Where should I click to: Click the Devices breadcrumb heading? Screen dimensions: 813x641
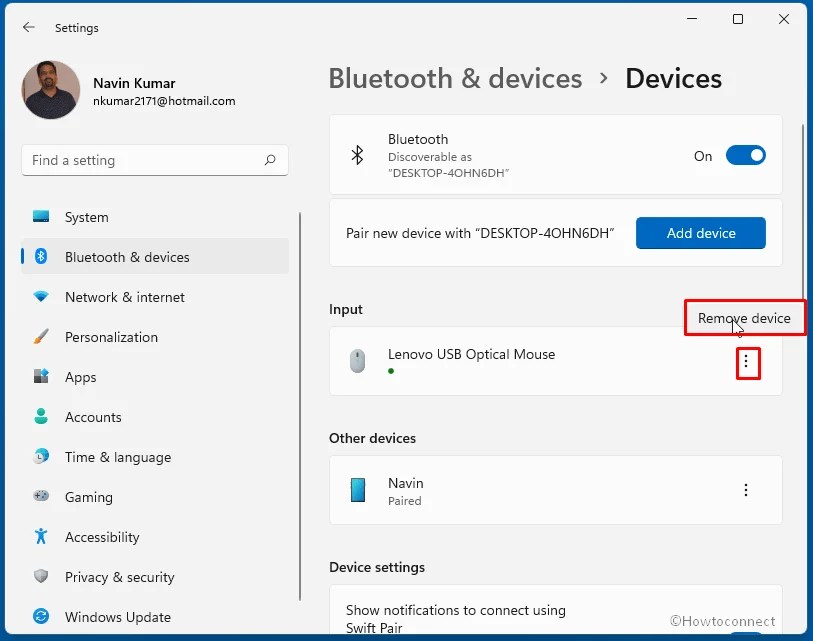pos(674,78)
